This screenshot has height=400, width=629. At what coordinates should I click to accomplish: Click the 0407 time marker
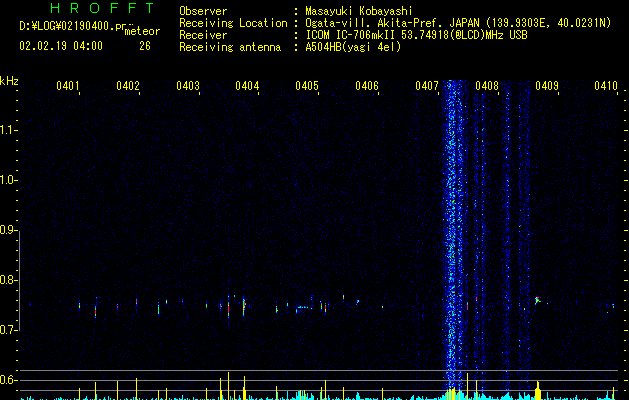(x=427, y=86)
